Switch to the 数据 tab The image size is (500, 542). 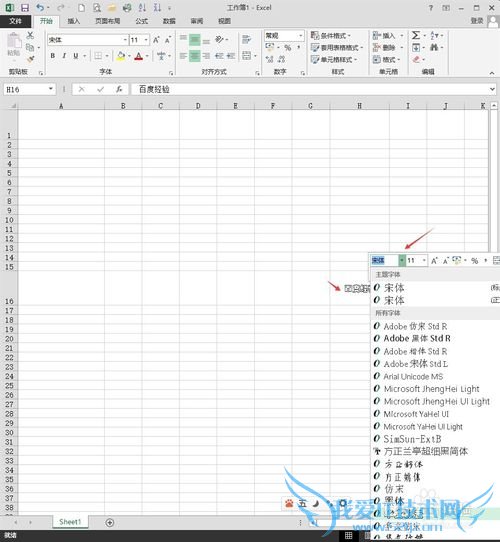point(169,21)
